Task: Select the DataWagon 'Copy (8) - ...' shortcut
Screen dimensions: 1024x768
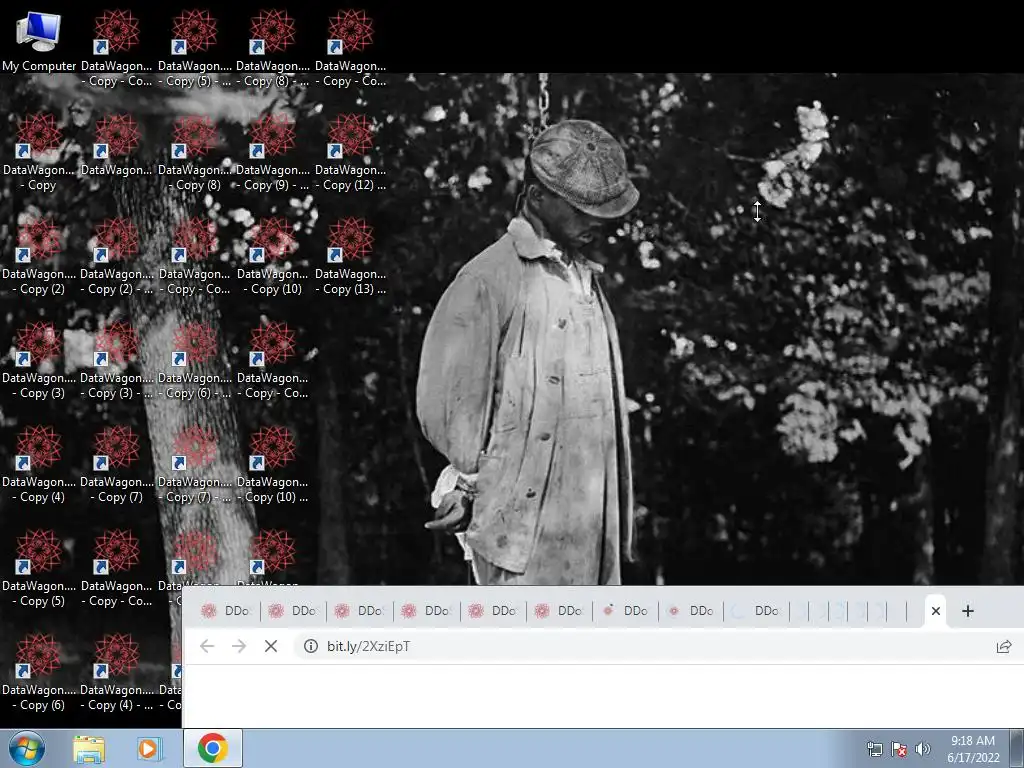Action: 272,49
